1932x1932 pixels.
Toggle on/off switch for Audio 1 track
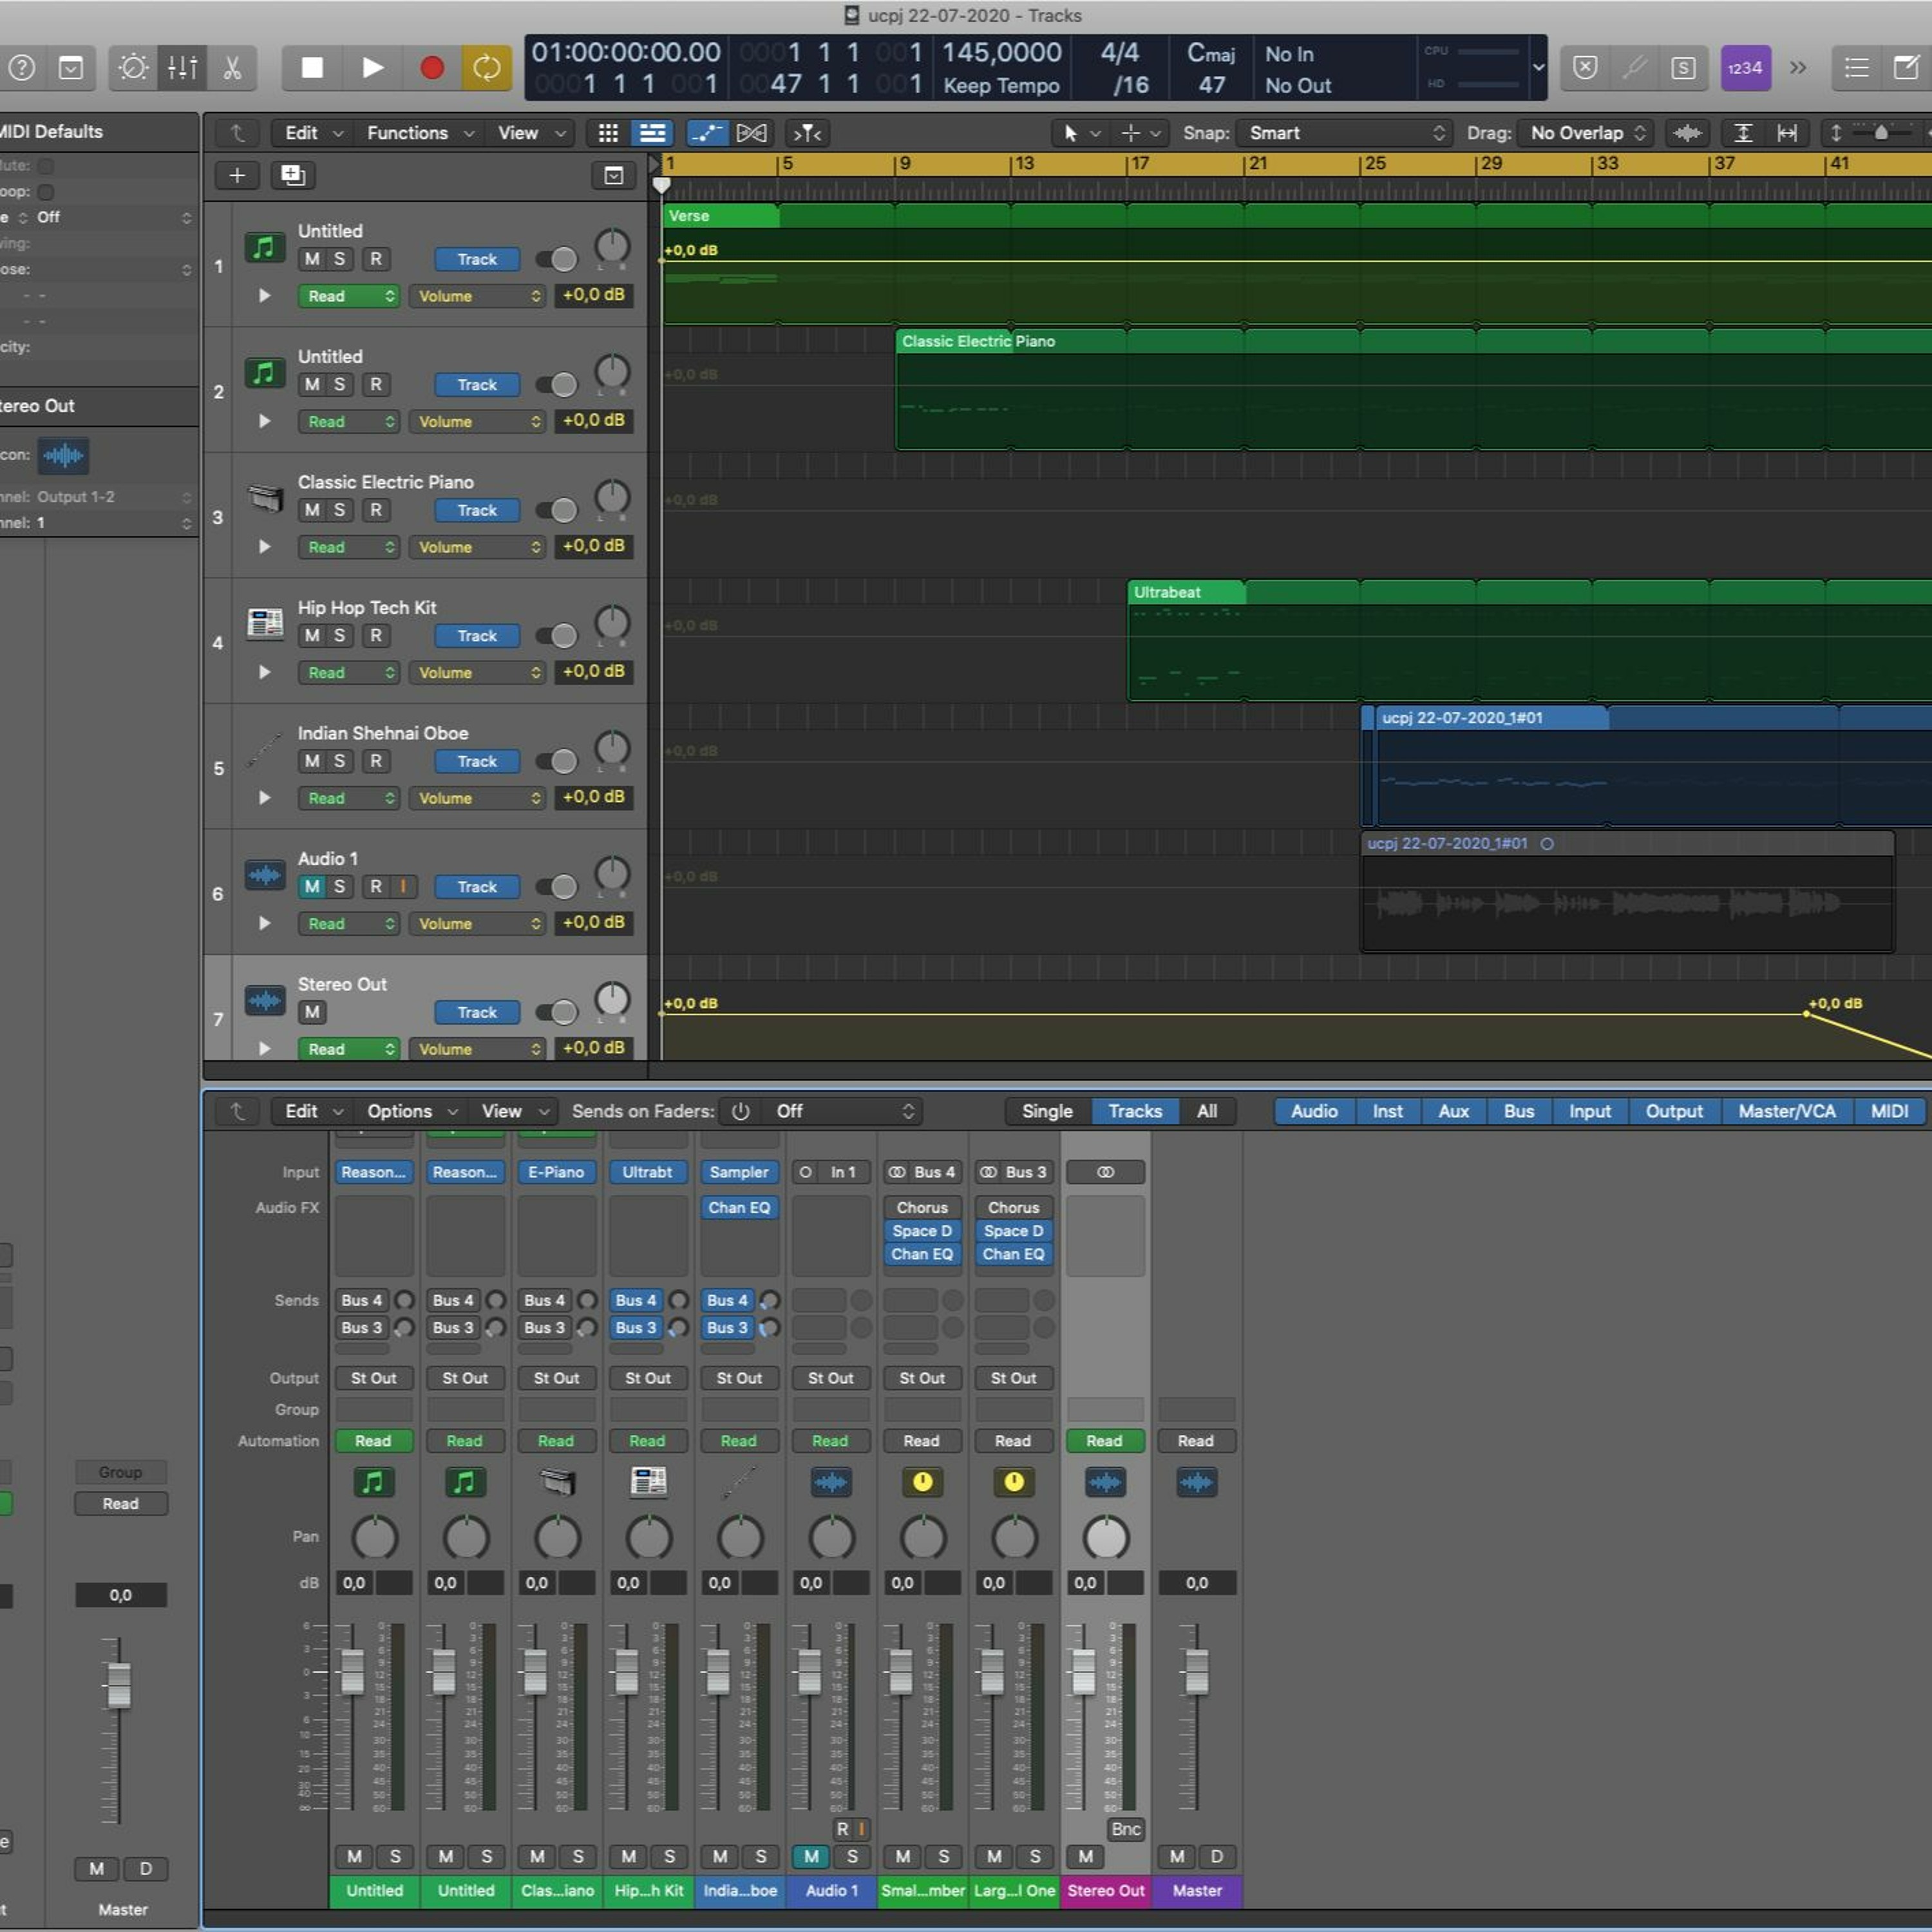pos(557,887)
